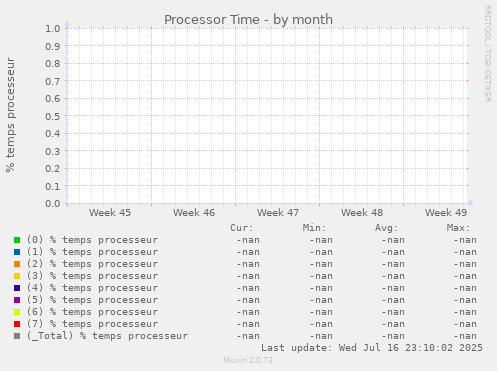
Task: Click the 'Munin 2.0.73' version text
Action: coord(248,360)
